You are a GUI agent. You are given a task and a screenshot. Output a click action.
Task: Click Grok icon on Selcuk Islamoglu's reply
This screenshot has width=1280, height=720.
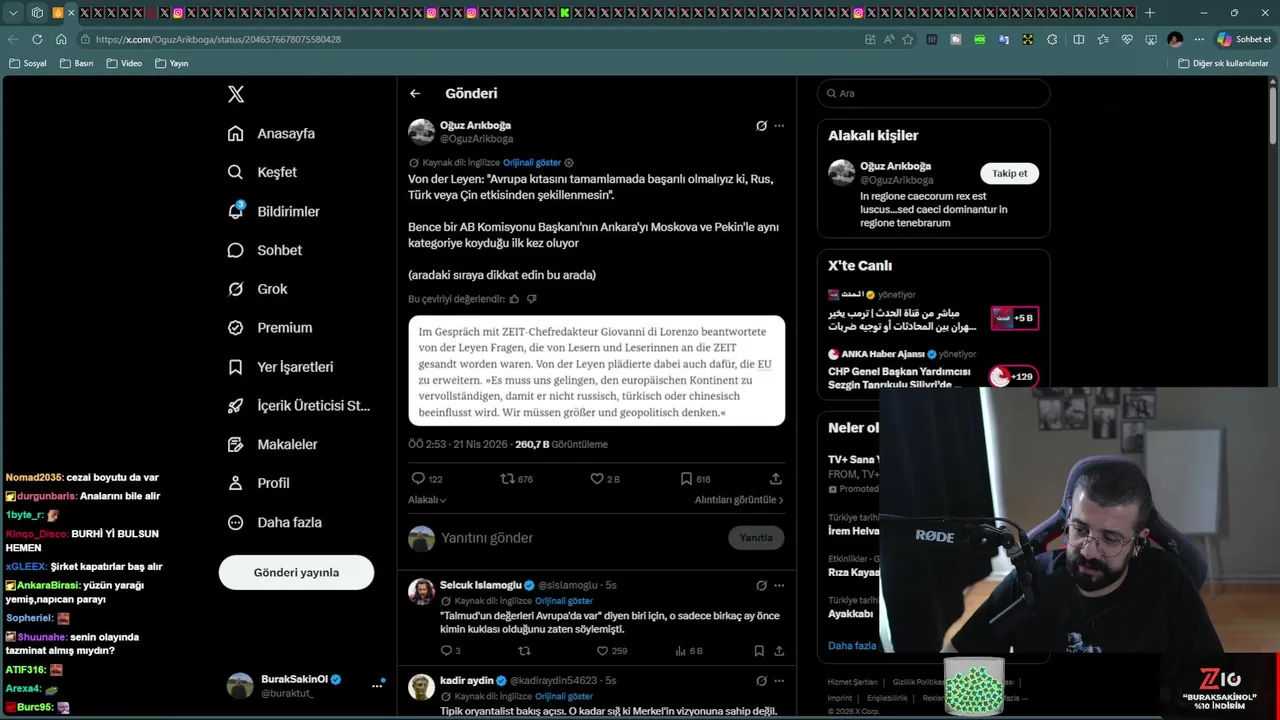click(761, 586)
